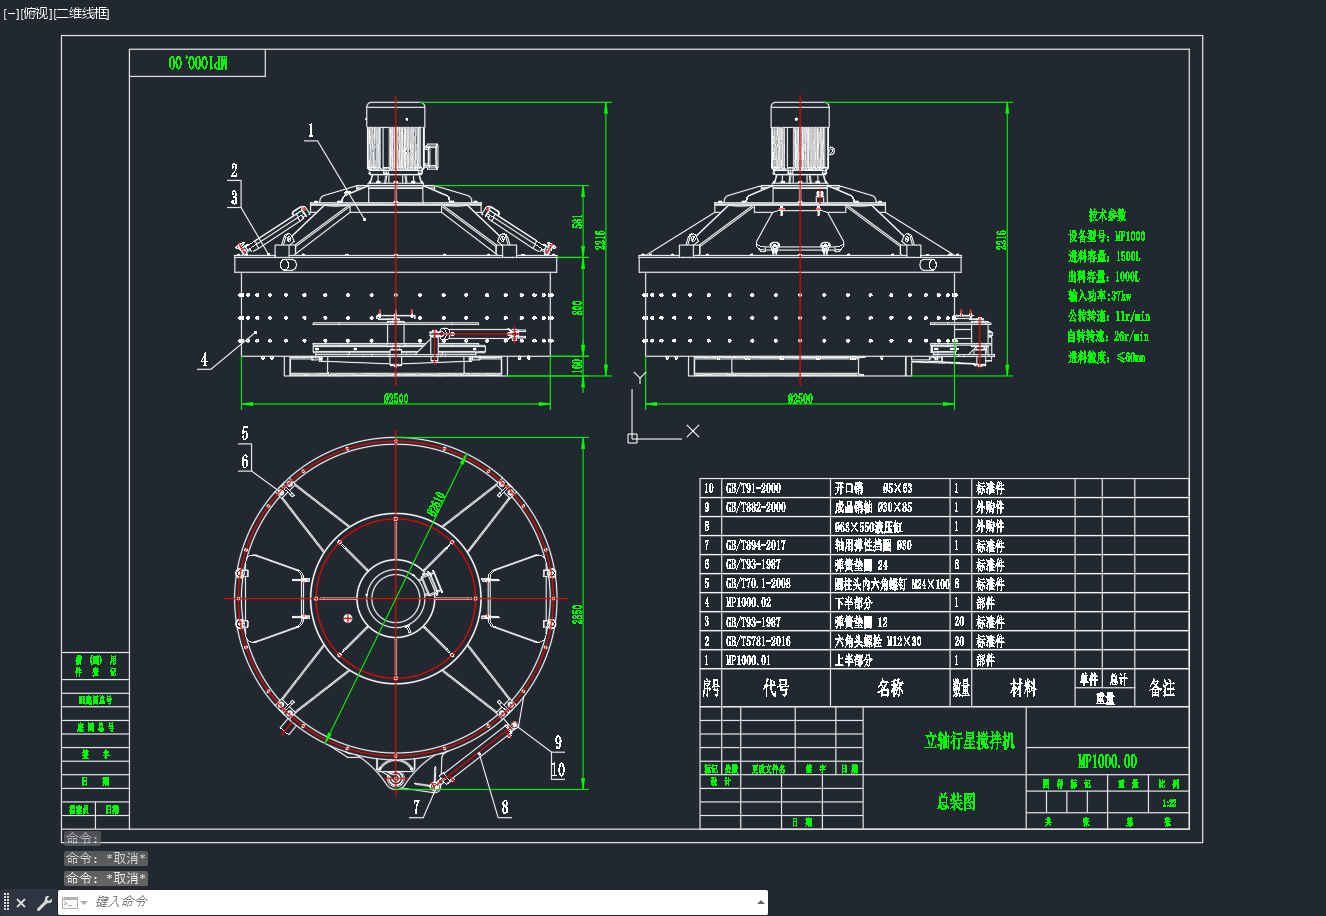Select the 1:22 scale value
1326x916 pixels.
pos(1168,803)
